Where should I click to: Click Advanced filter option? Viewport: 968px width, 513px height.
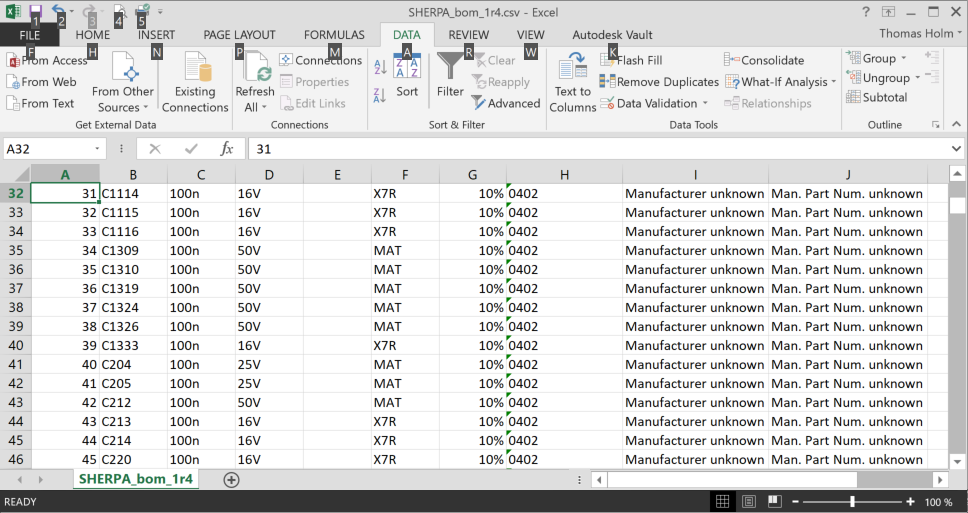506,103
